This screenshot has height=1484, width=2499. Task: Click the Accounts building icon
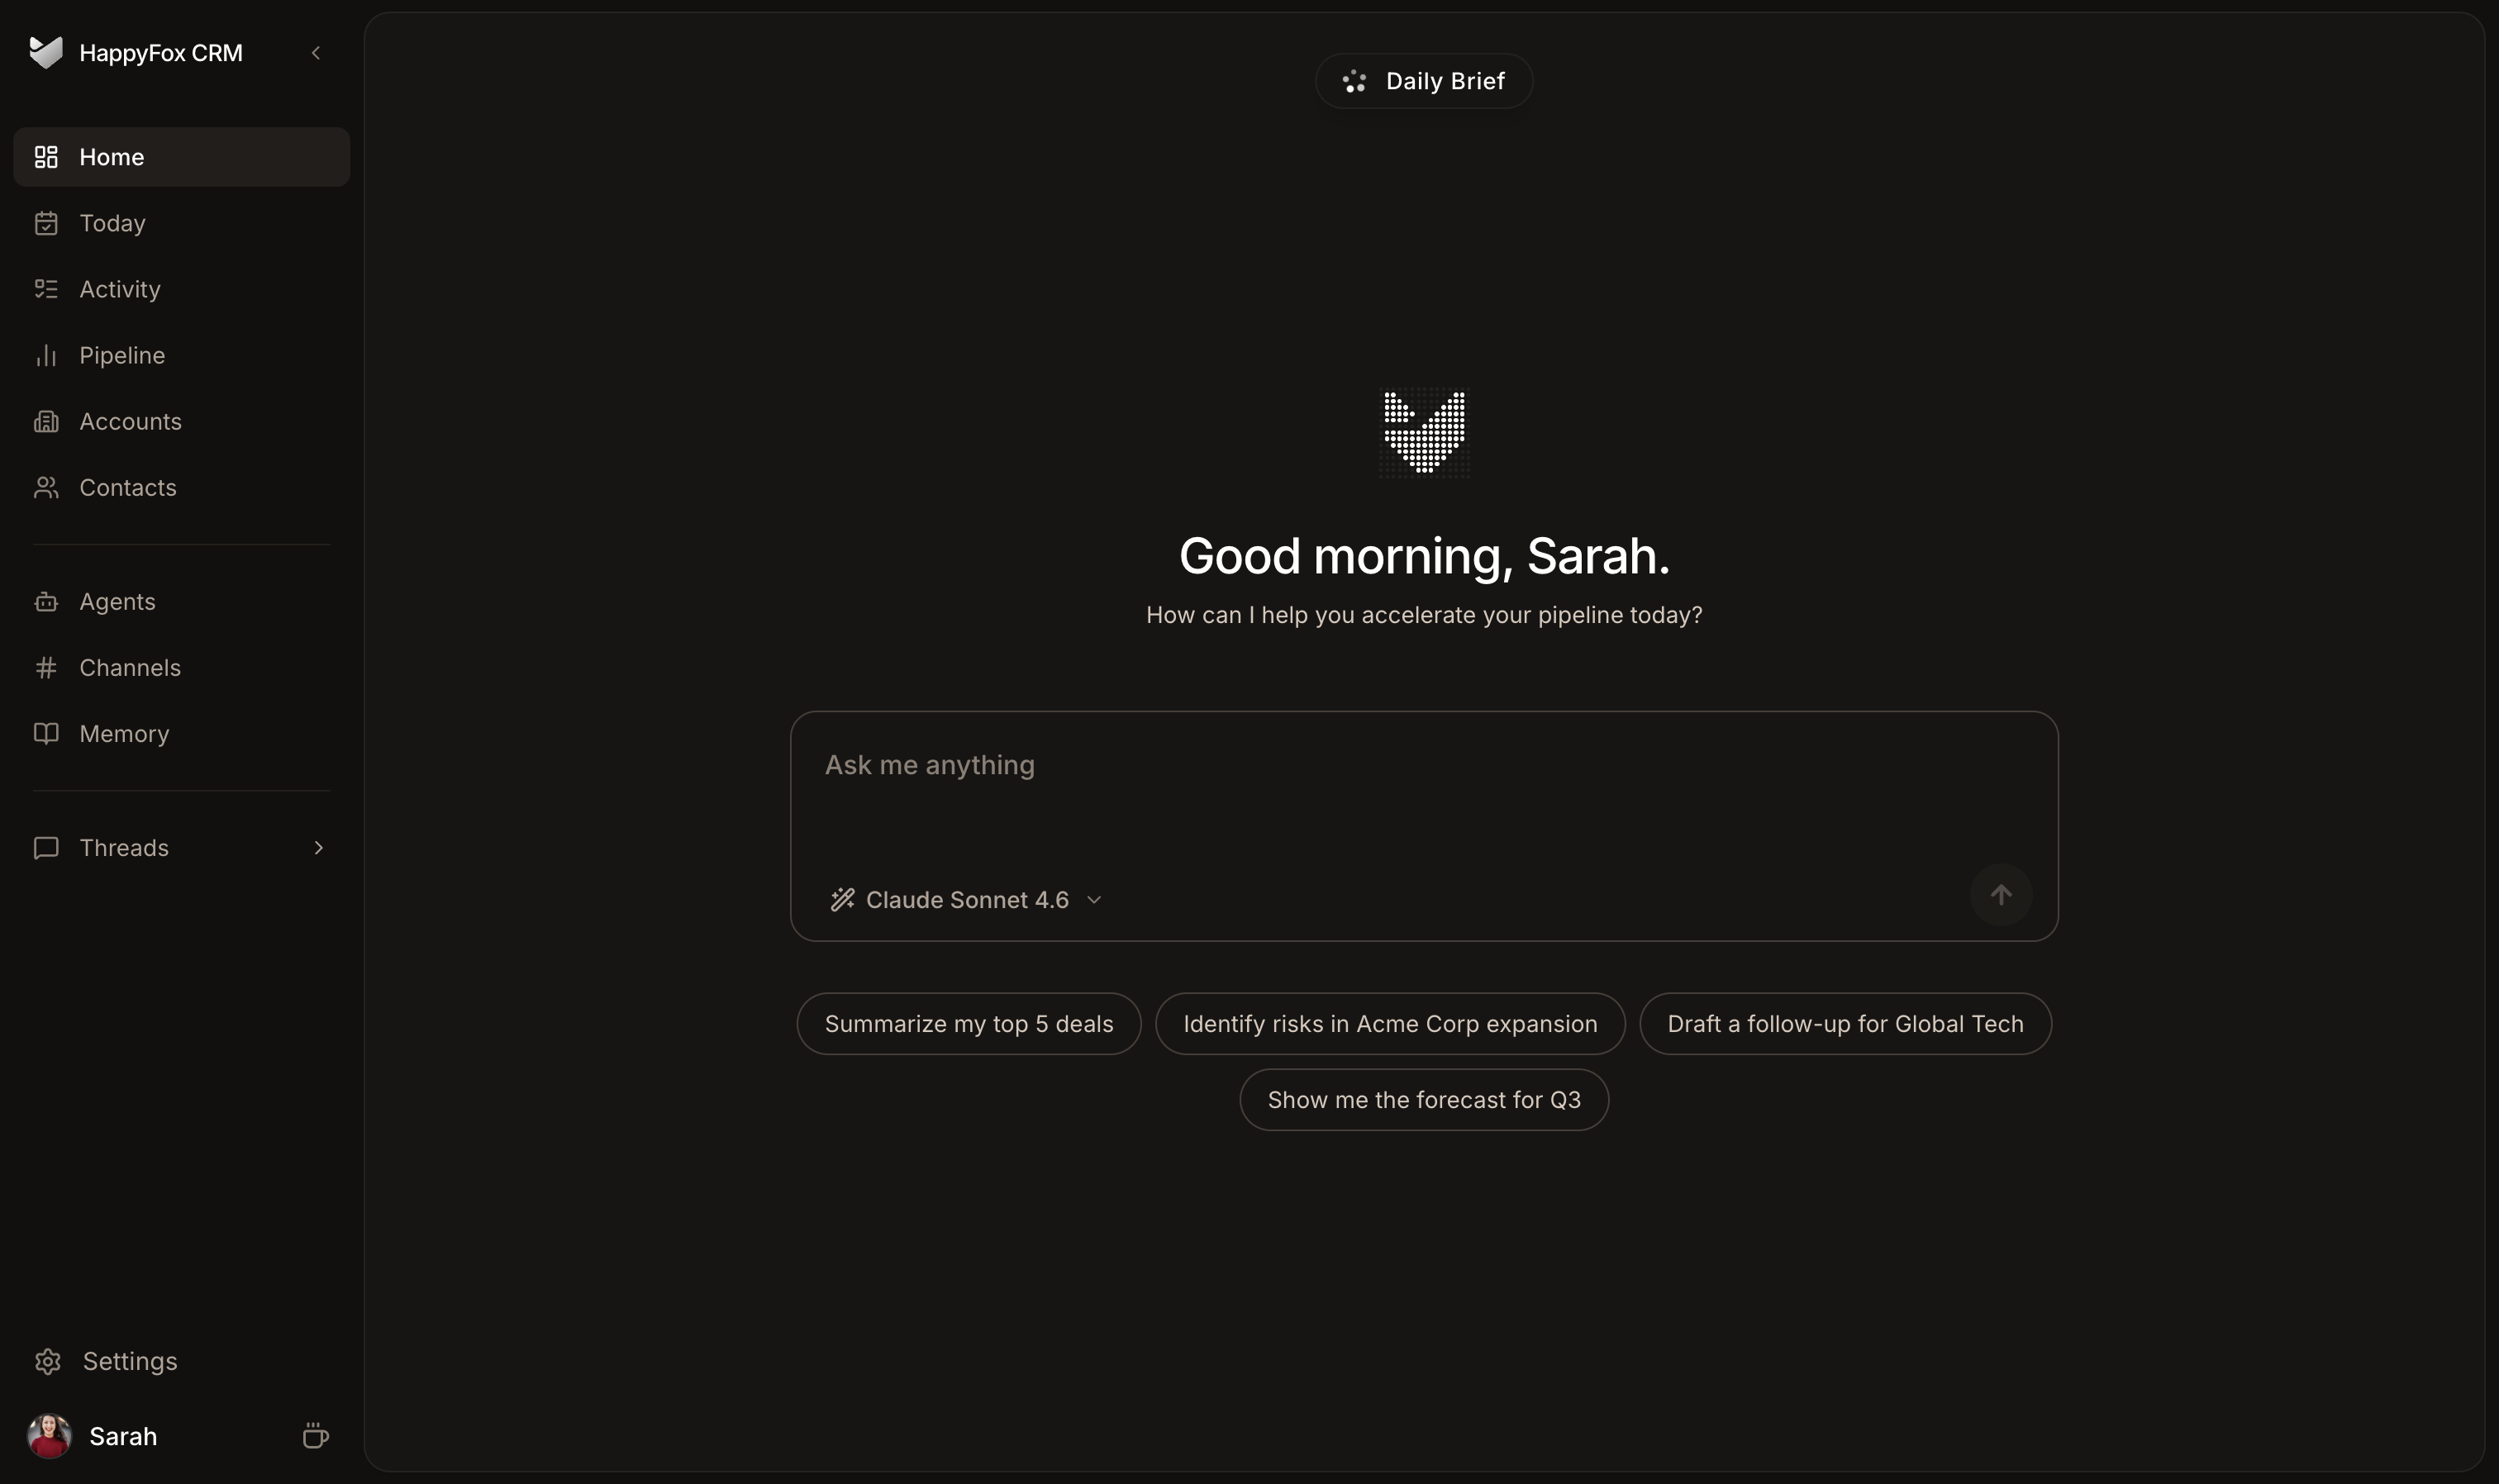tap(46, 421)
